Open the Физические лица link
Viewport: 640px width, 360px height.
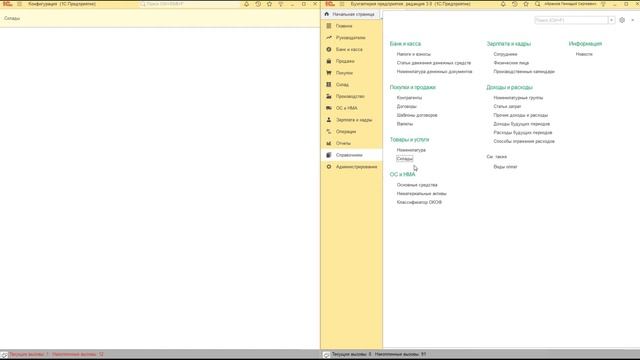(511, 63)
